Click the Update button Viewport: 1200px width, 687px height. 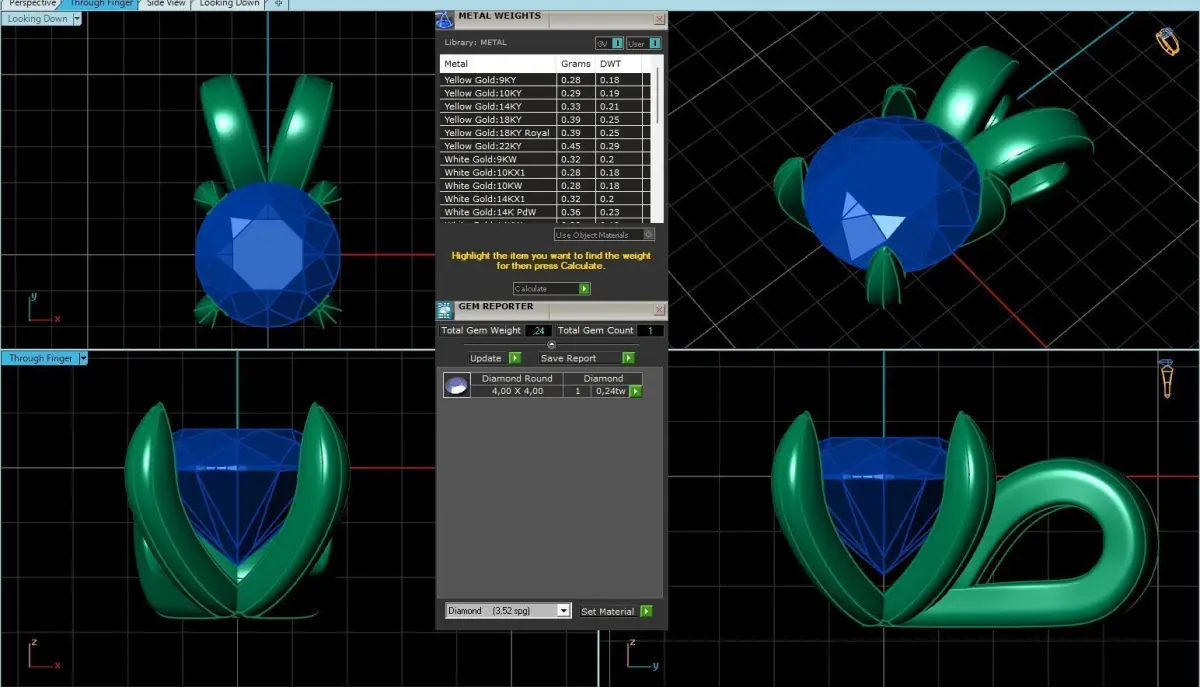487,358
